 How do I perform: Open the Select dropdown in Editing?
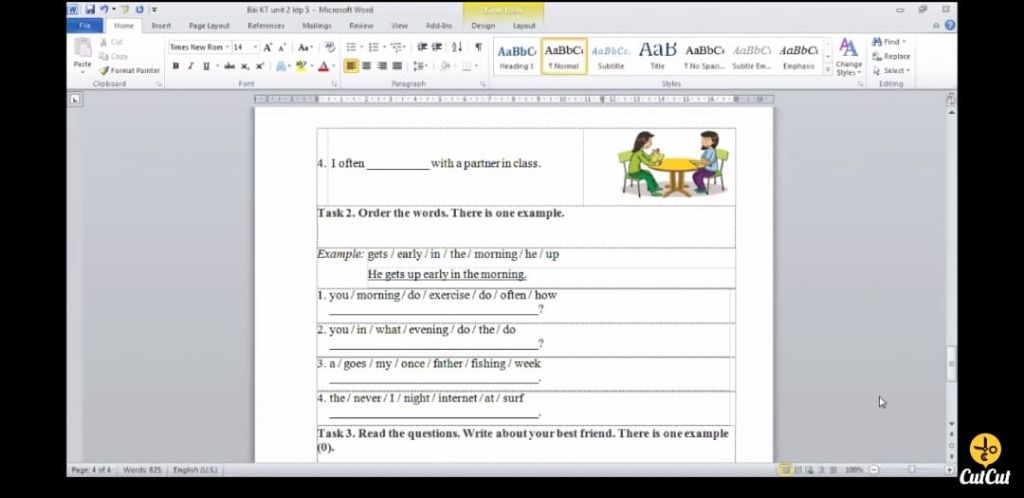pos(891,70)
